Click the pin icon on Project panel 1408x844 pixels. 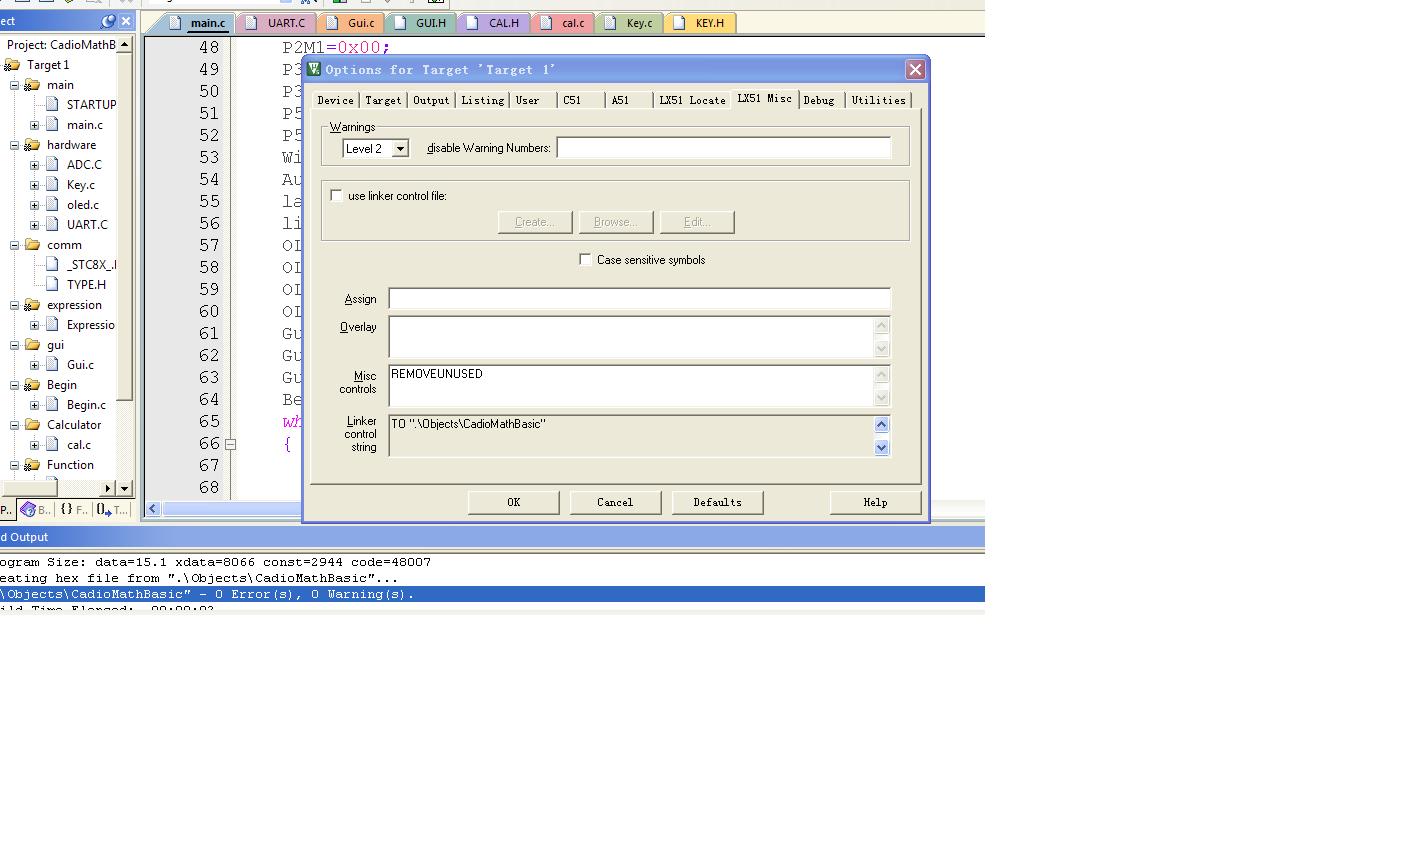[x=108, y=21]
